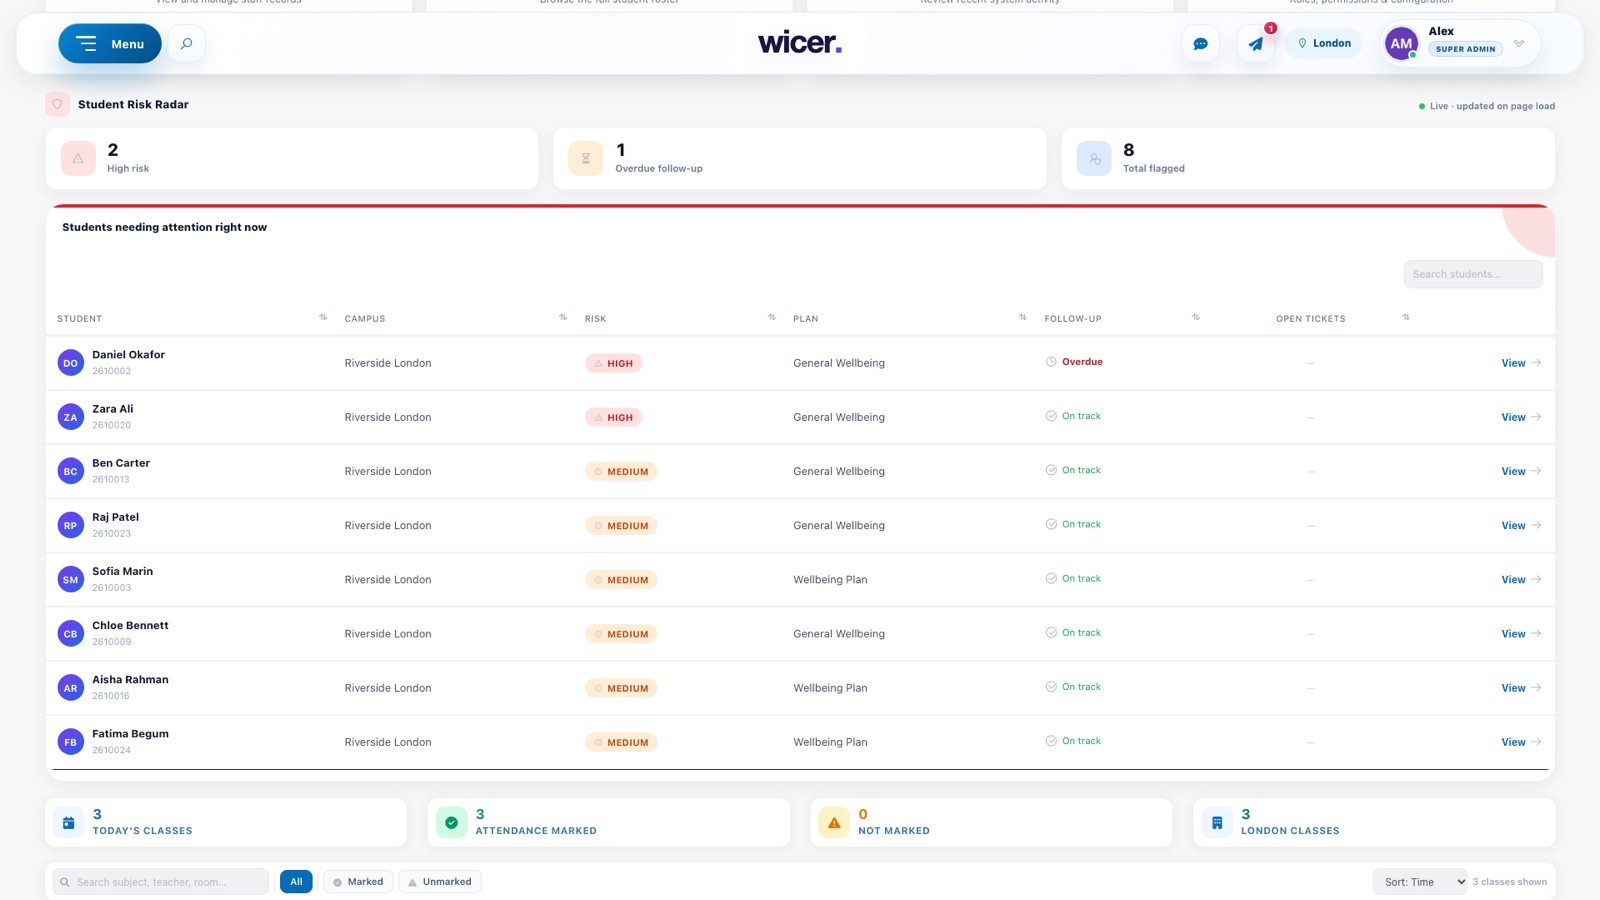1600x900 pixels.
Task: Click Chloe Bennett's MEDIUM risk badge
Action: pos(621,634)
